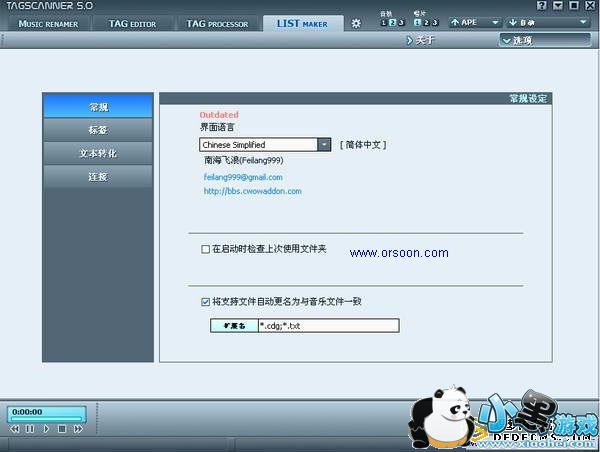Click the playback progress bar
The image size is (600, 452).
click(47, 418)
